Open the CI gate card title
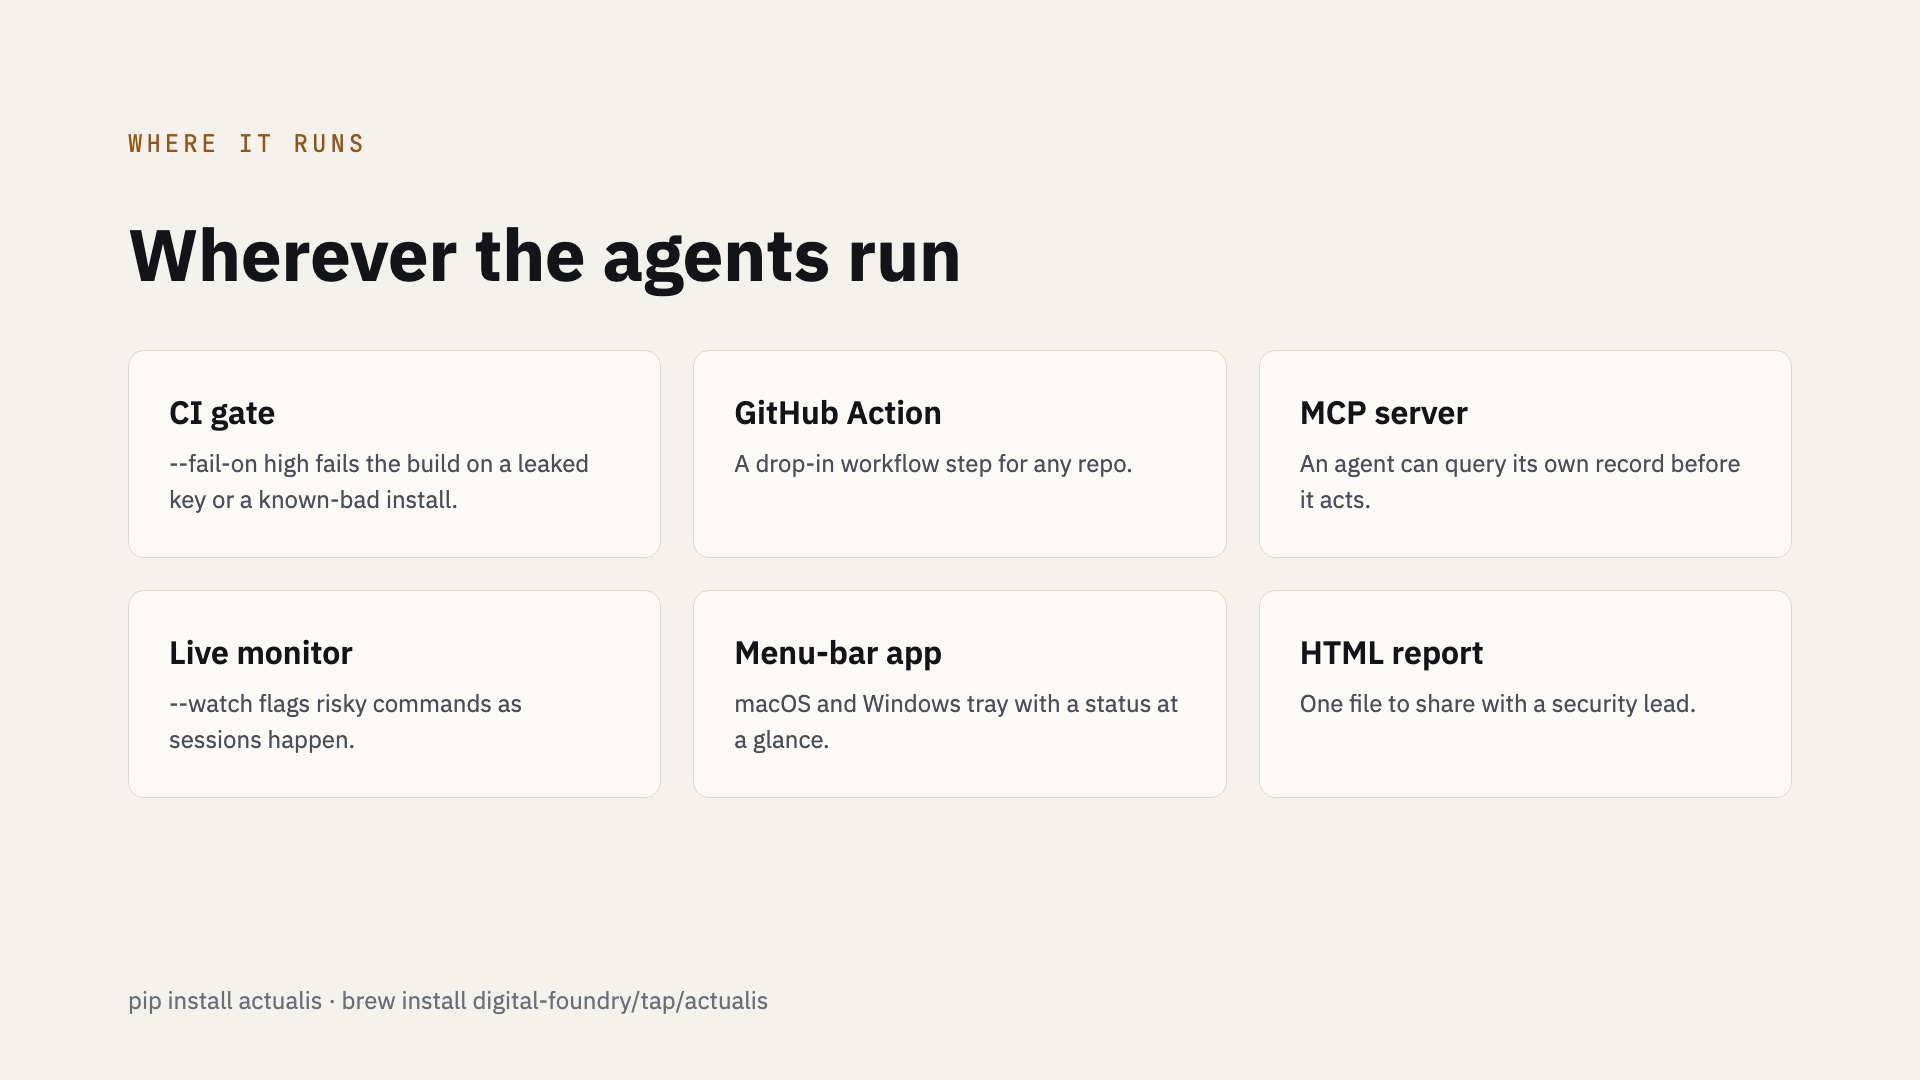This screenshot has width=1920, height=1080. 222,413
